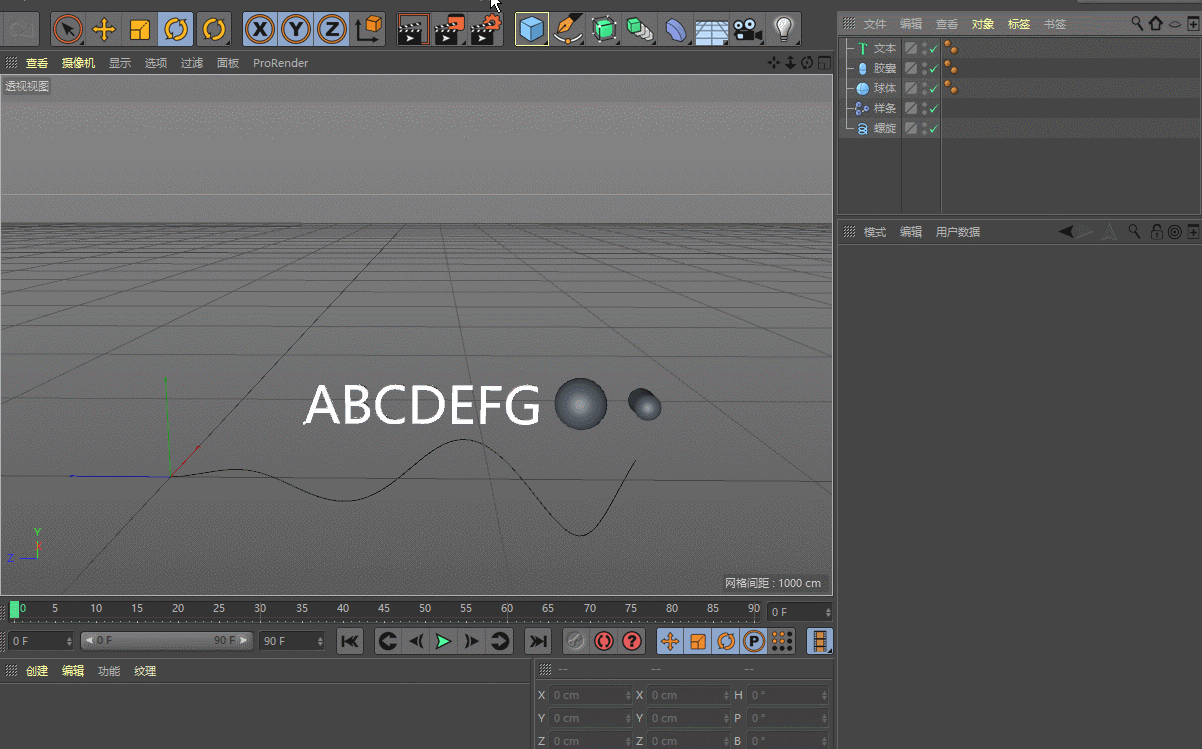Click the Camera creation icon
Viewport: 1202px width, 749px height.
(x=748, y=29)
